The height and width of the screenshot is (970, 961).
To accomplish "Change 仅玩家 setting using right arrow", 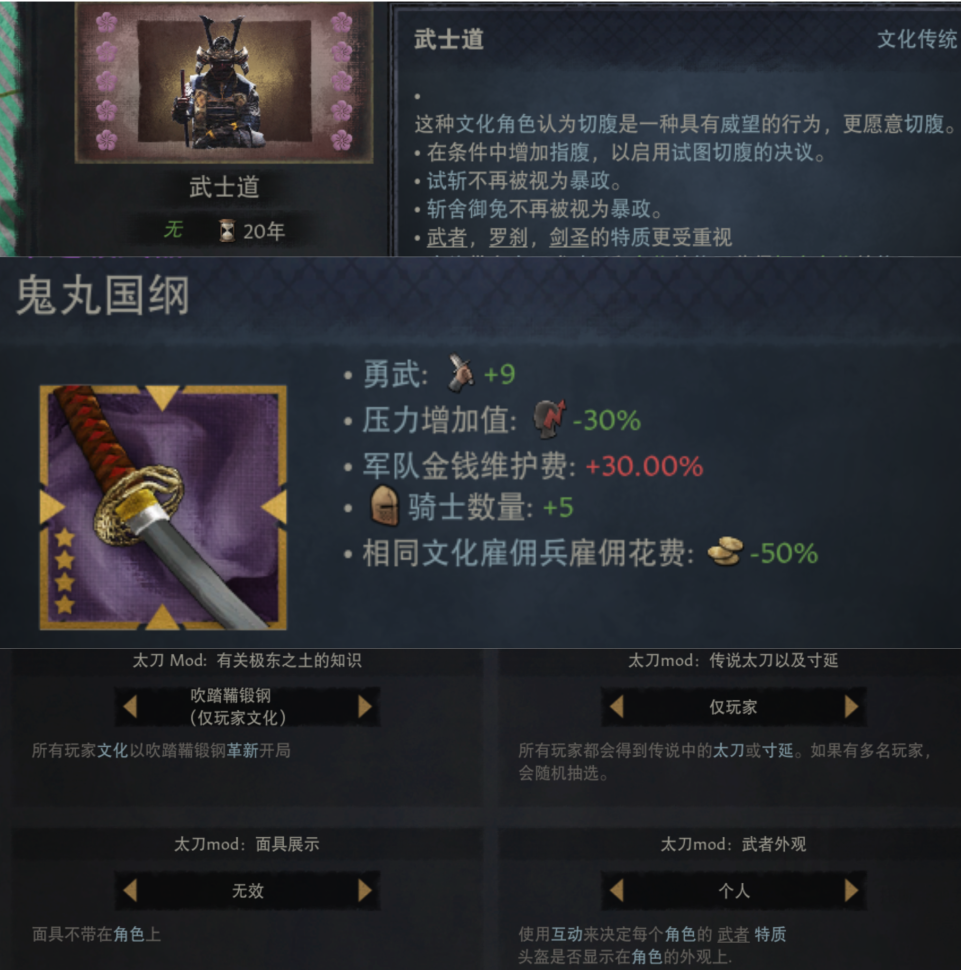I will [x=851, y=706].
